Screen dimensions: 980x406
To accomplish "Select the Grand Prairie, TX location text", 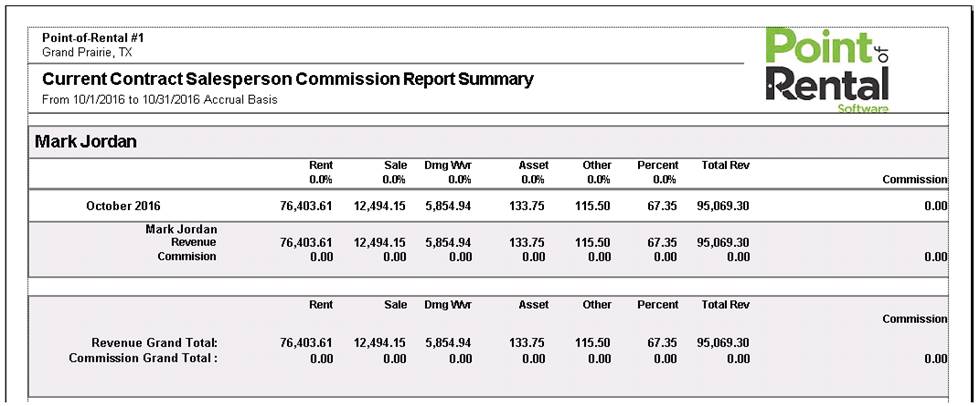I will [87, 52].
